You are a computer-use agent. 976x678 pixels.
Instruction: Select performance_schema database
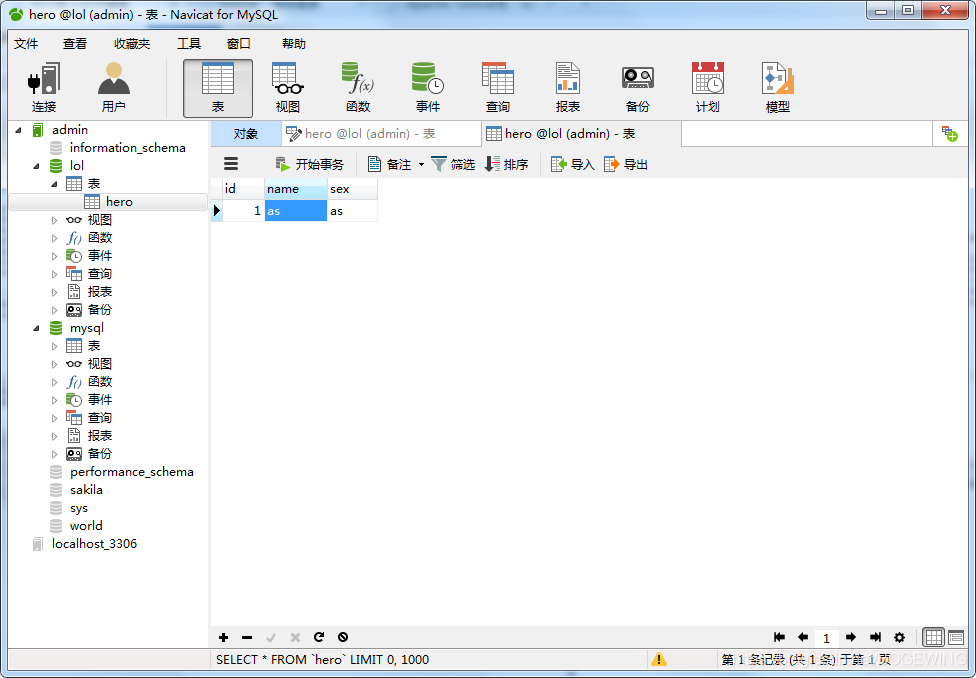131,472
